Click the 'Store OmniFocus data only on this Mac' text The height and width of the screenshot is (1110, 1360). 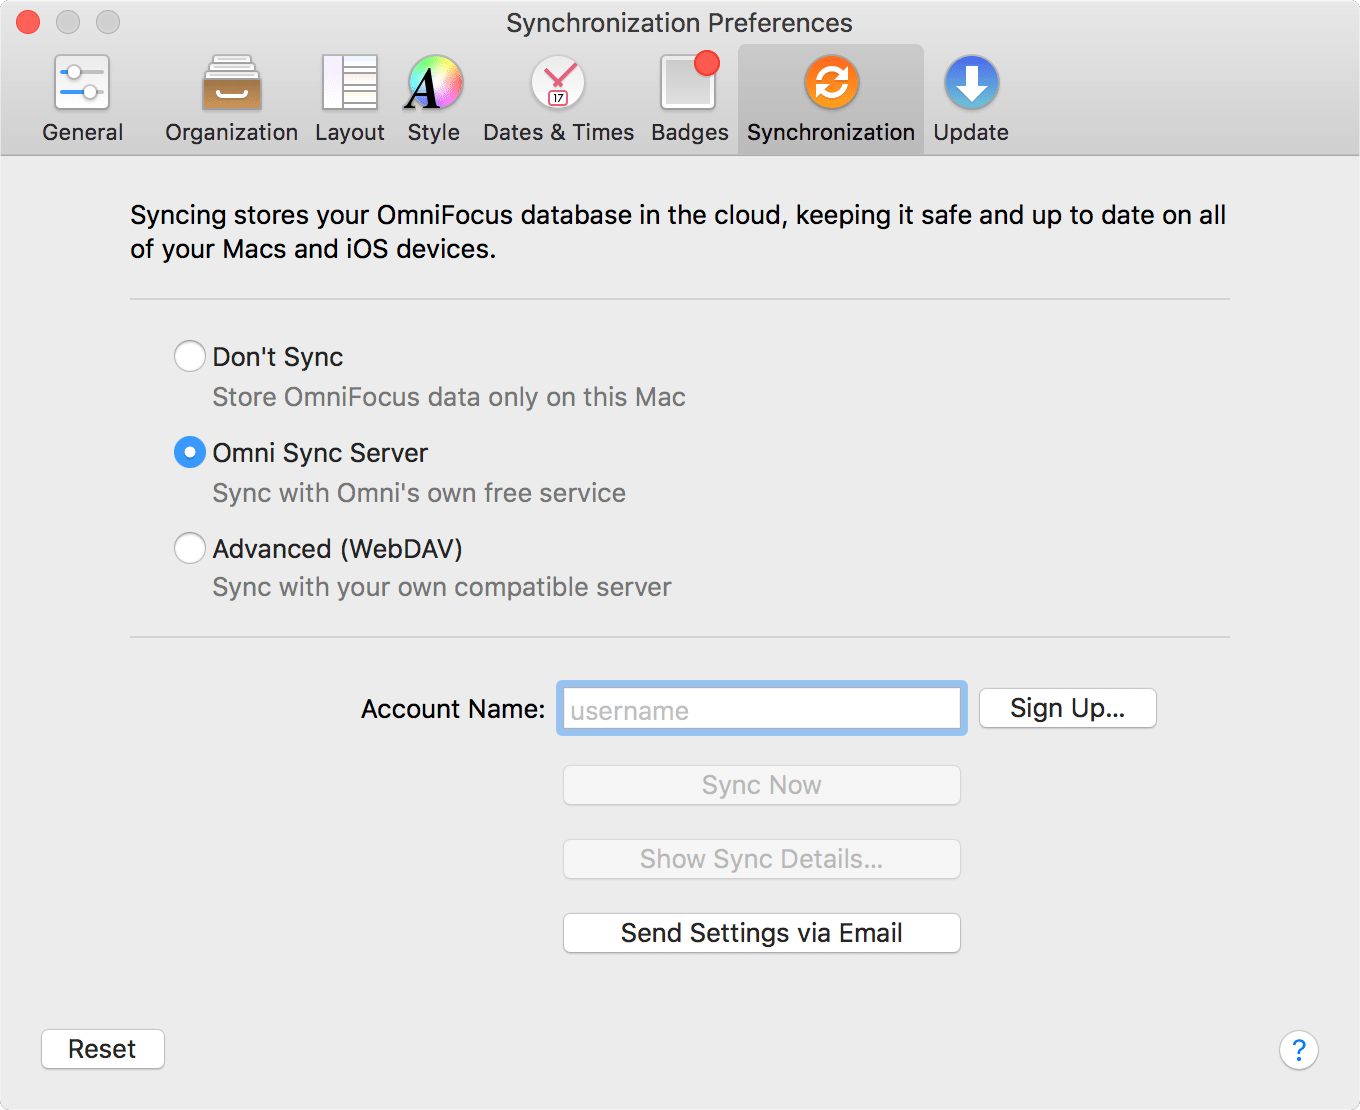coord(449,397)
